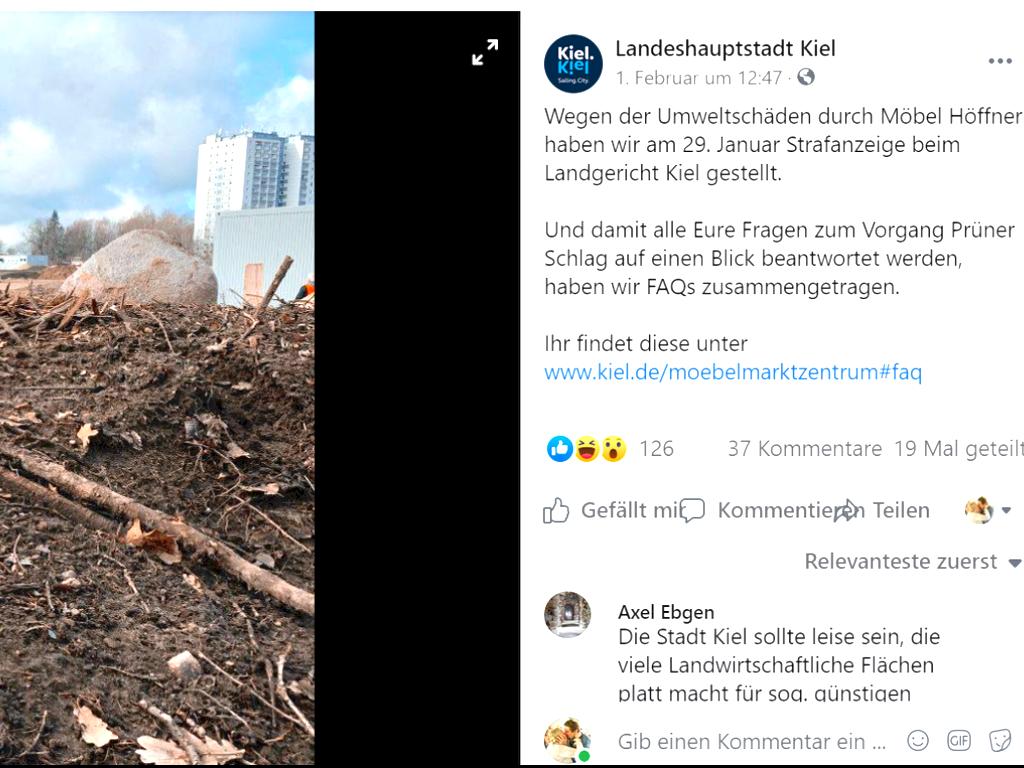1024x768 pixels.
Task: Open the sticker picker in comment box
Action: (1000, 741)
